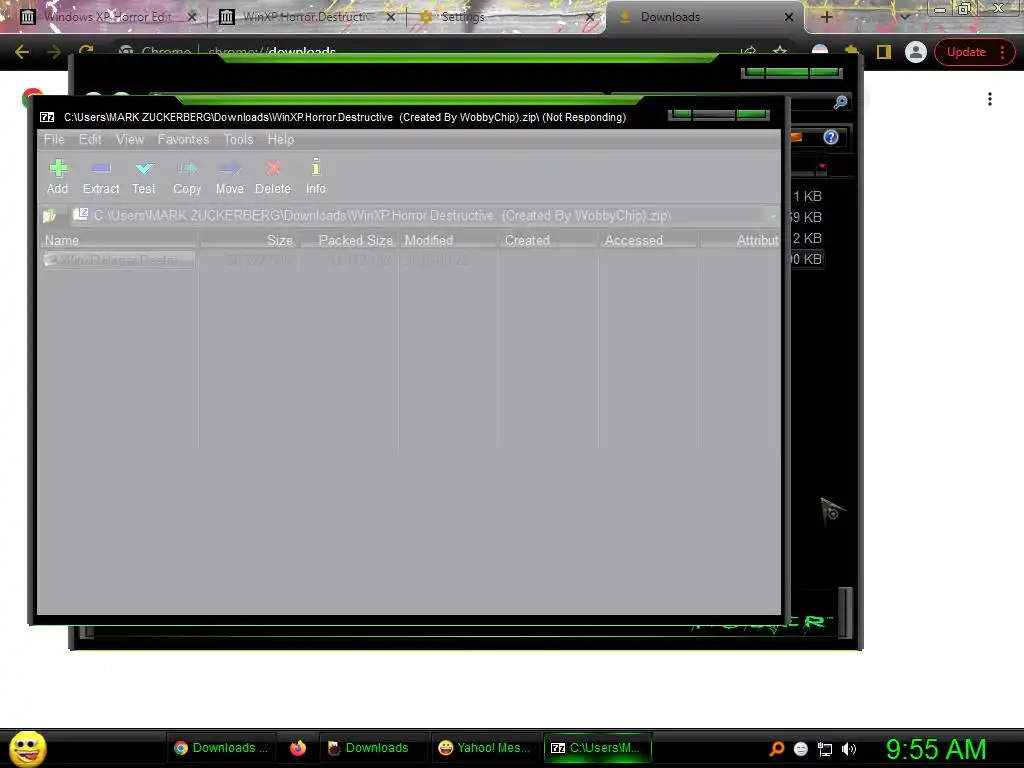Screen dimensions: 1024x768
Task: Click the Add button in 7-Zip toolbar
Action: click(57, 177)
